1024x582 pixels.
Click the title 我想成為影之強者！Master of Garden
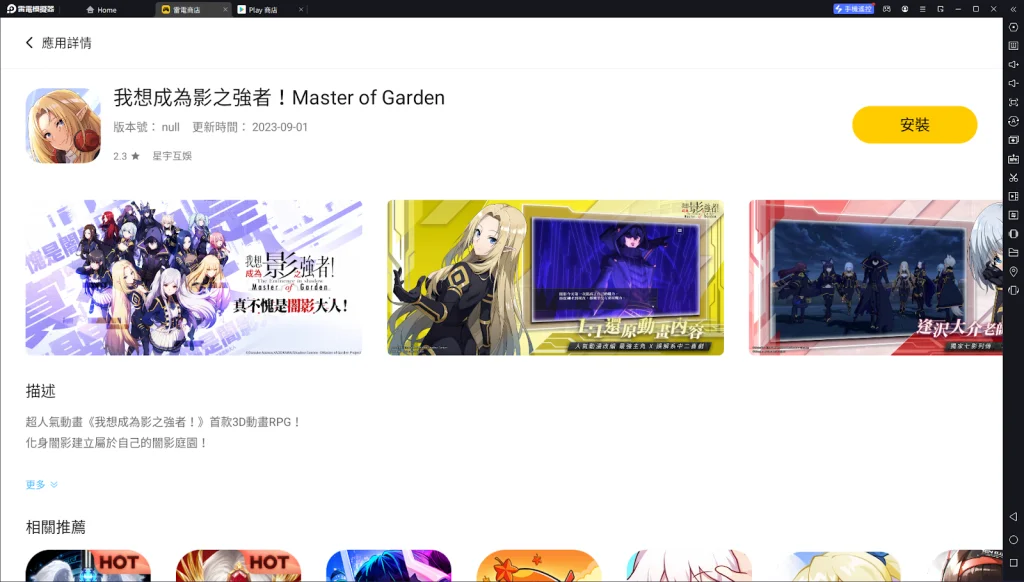pos(279,97)
